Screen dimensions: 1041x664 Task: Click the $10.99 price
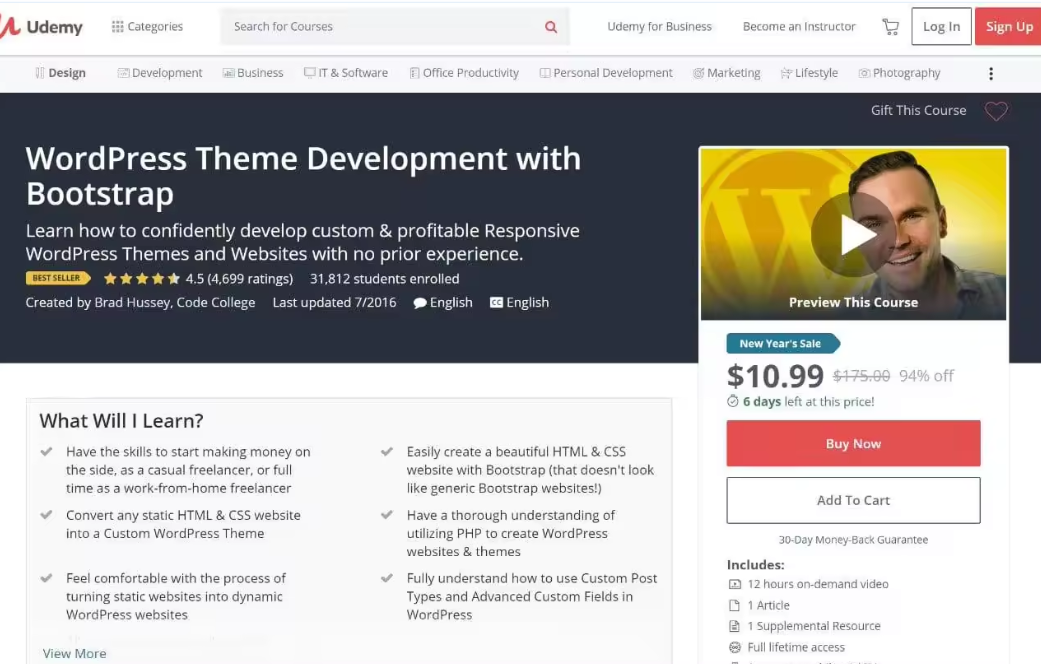775,376
